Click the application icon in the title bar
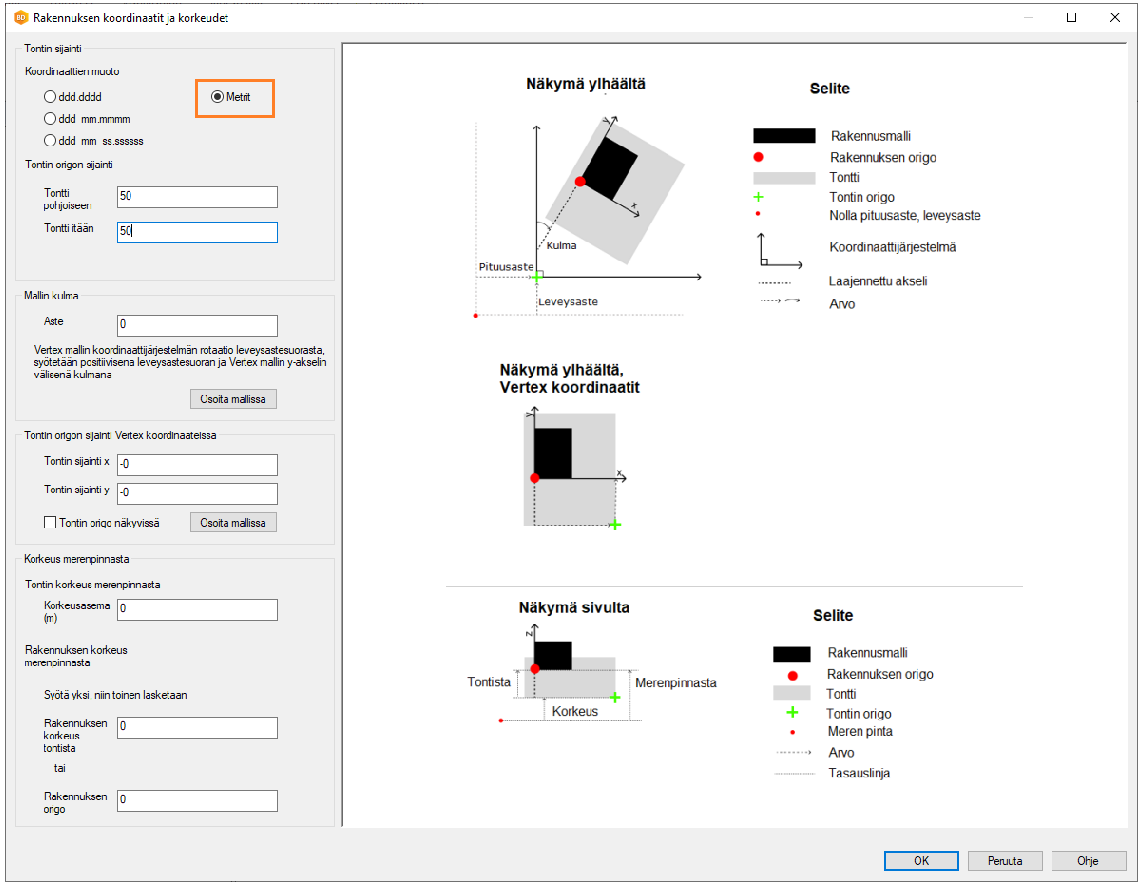This screenshot has height=887, width=1142. [20, 18]
